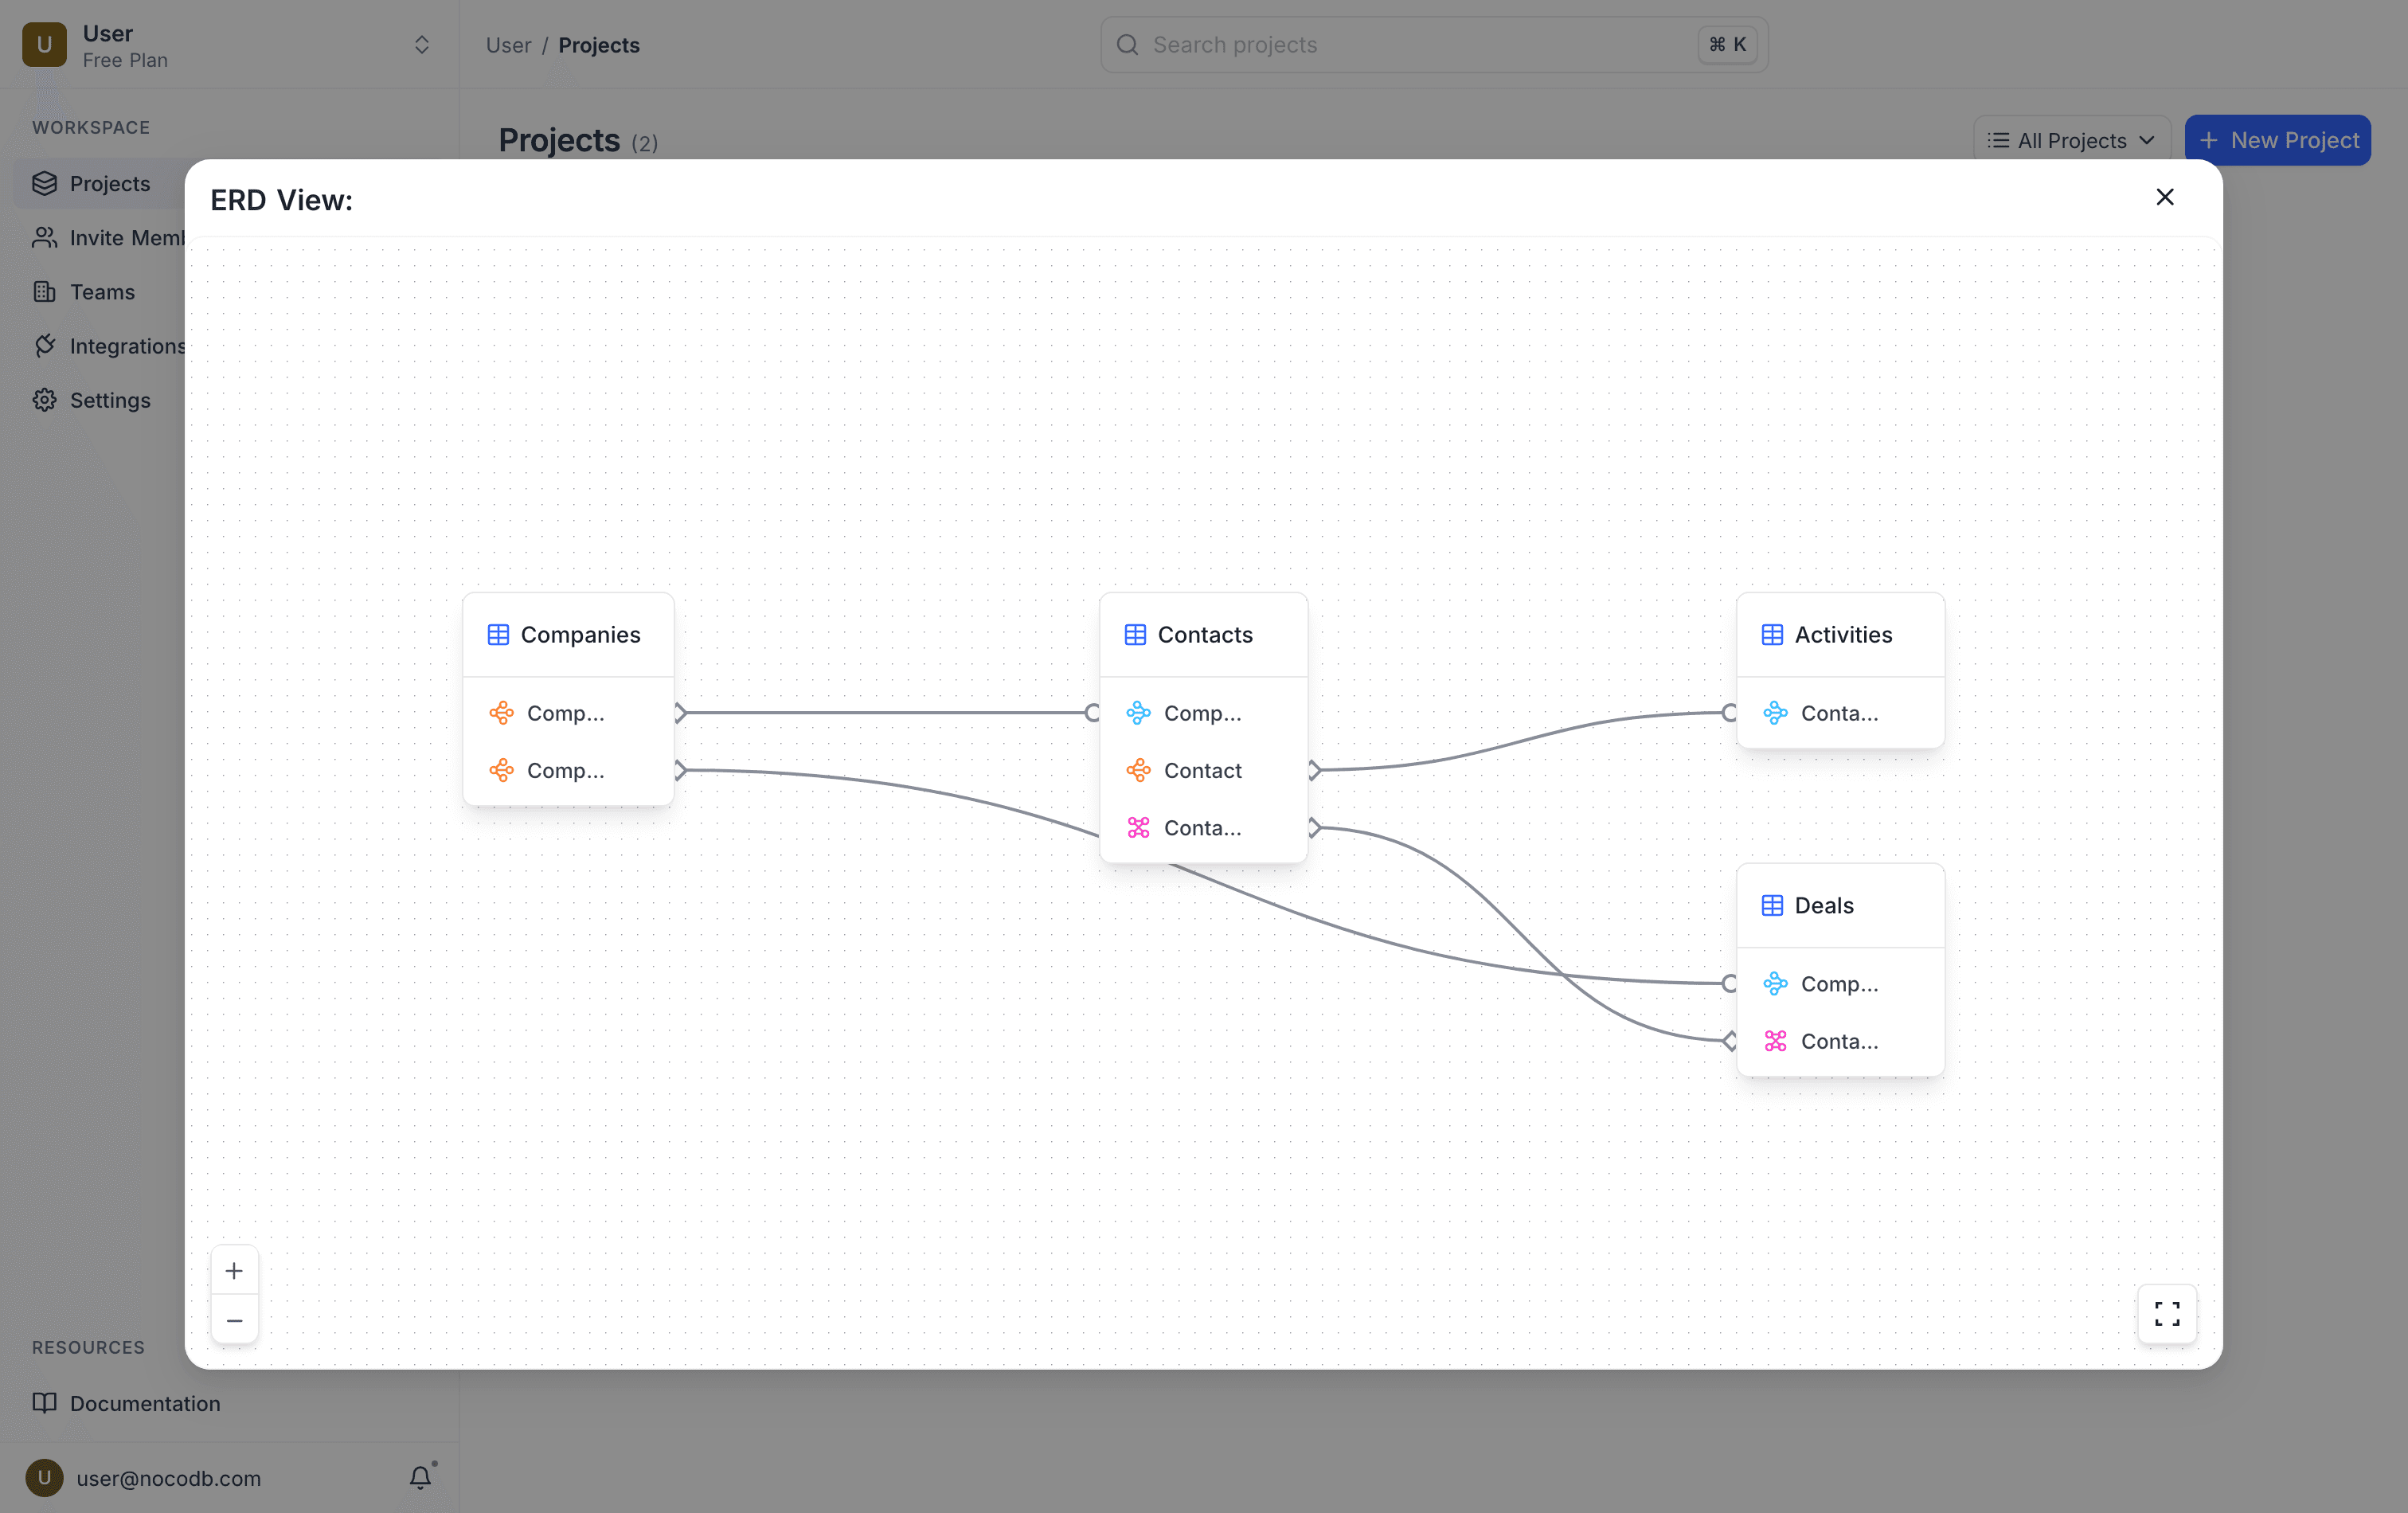The height and width of the screenshot is (1513, 2408).
Task: Click the Deals table grid icon
Action: tap(1772, 905)
